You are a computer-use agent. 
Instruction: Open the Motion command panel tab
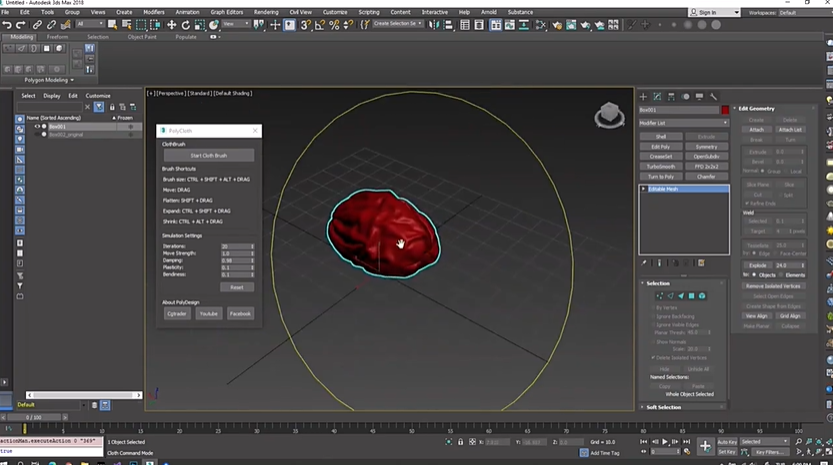(685, 97)
